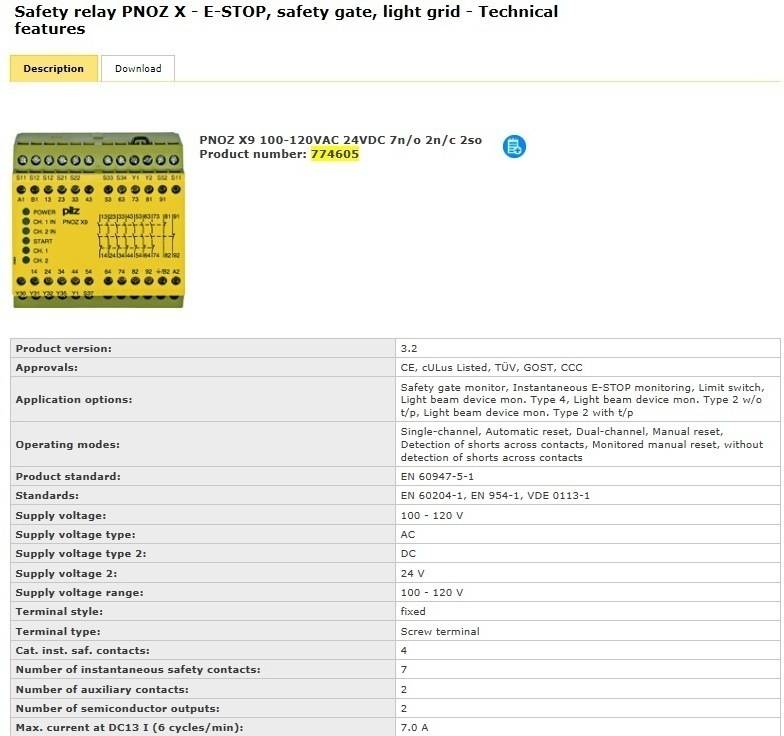The image size is (784, 736).
Task: Click the 'Number of auxiliary contacts:' label
Action: click(102, 690)
